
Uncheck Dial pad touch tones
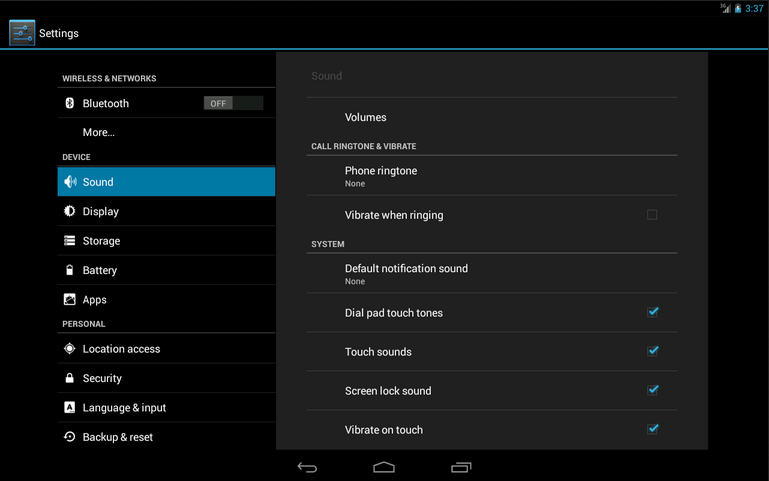(652, 312)
